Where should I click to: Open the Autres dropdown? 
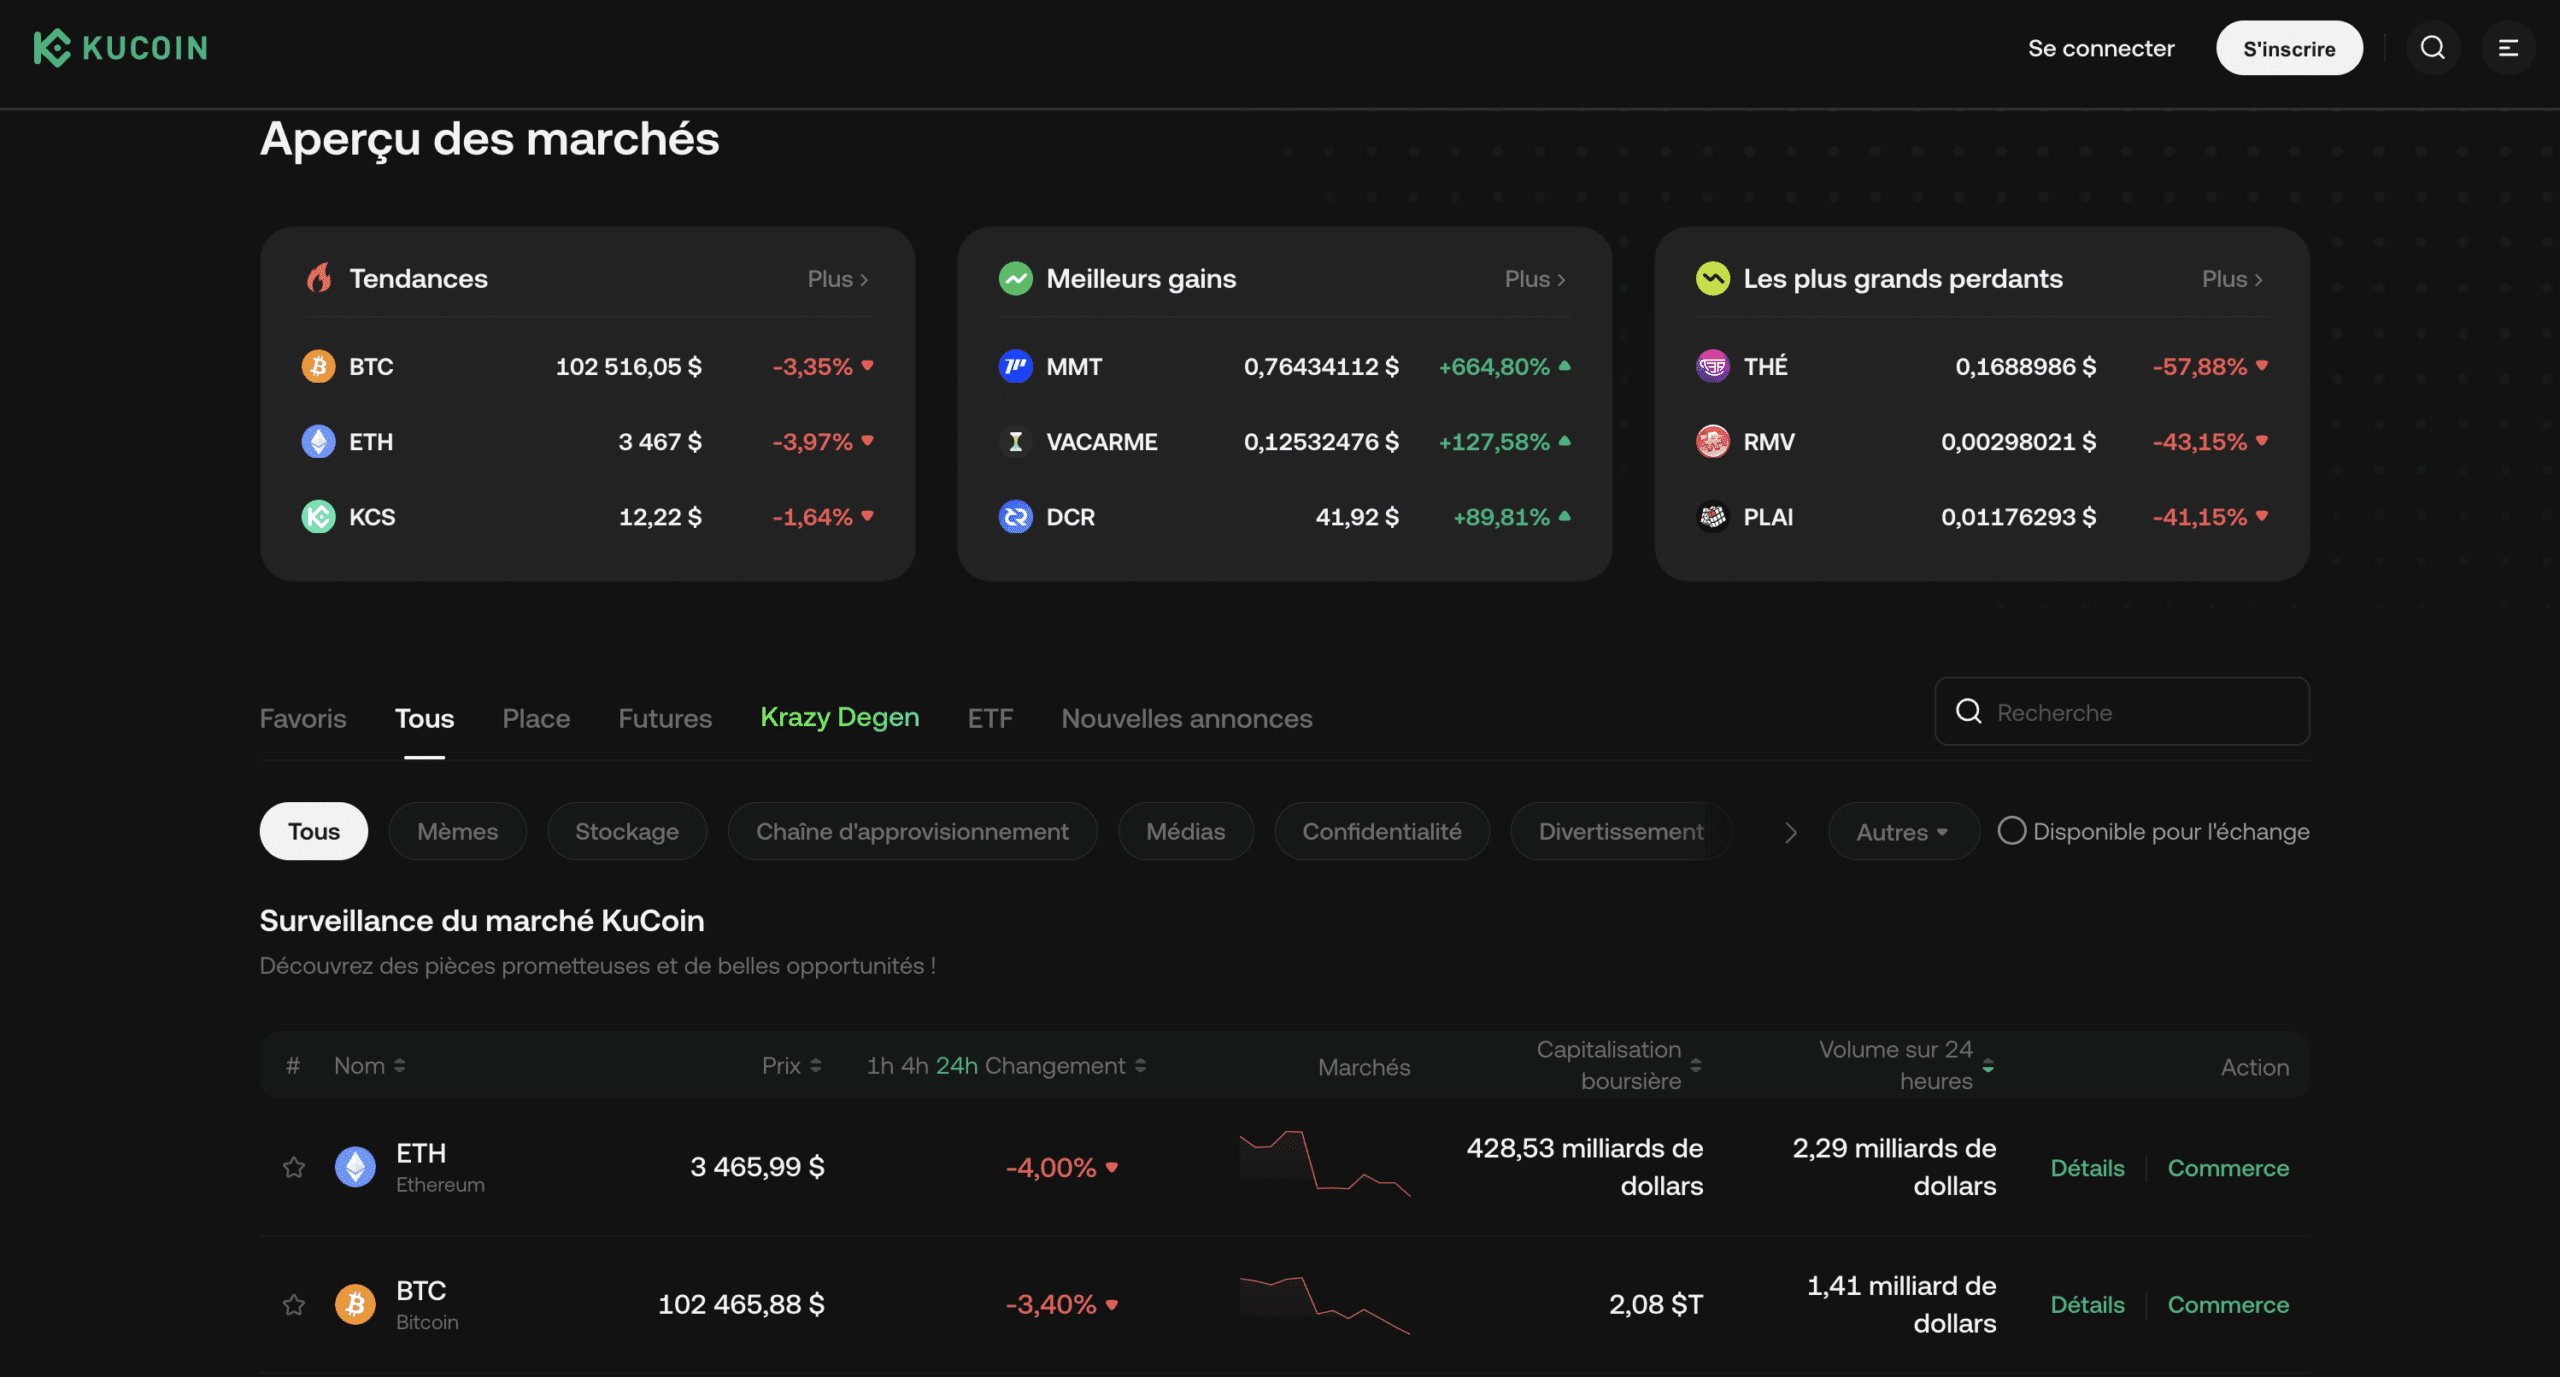[1902, 831]
